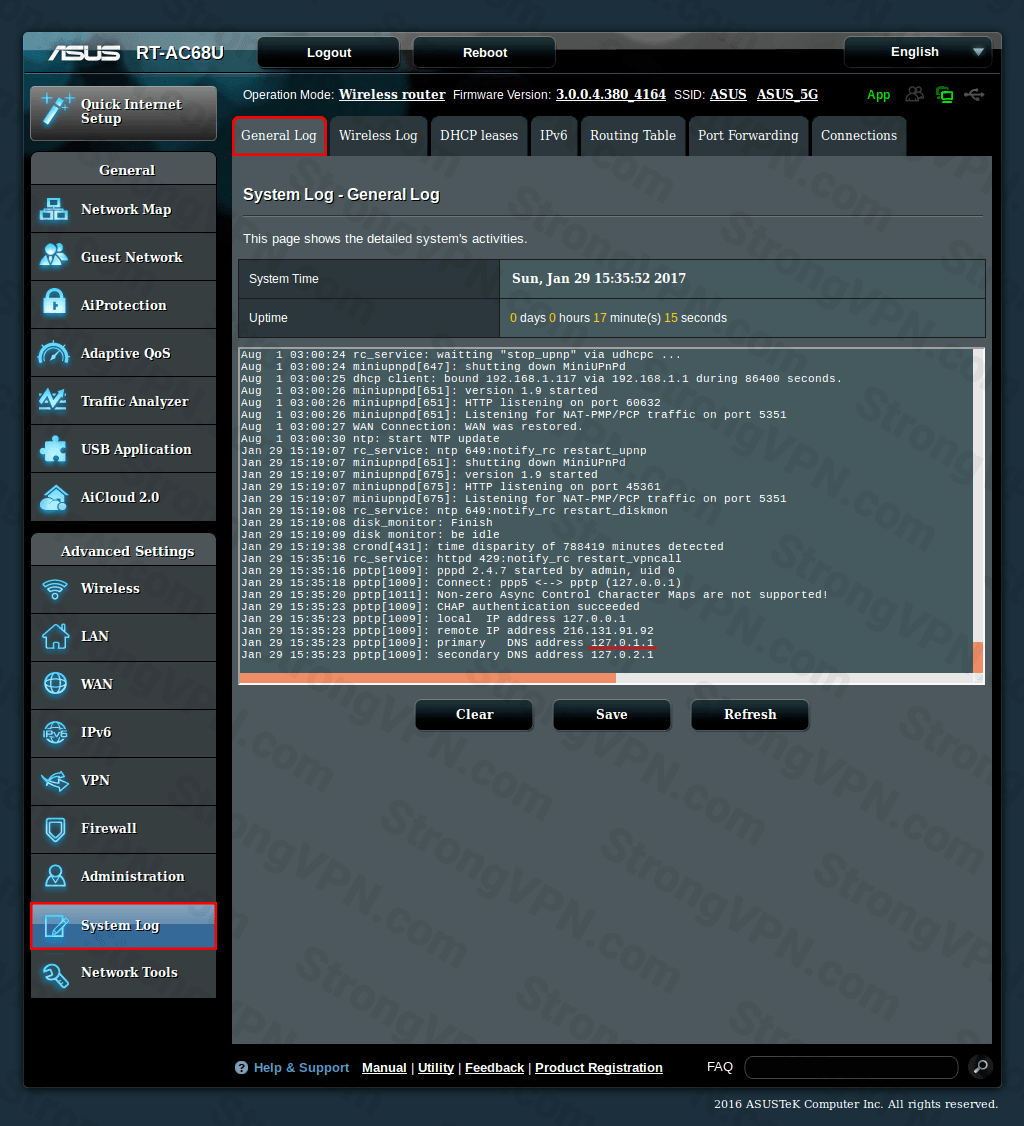This screenshot has height=1126, width=1024.
Task: Open the Manual link
Action: pos(384,1068)
